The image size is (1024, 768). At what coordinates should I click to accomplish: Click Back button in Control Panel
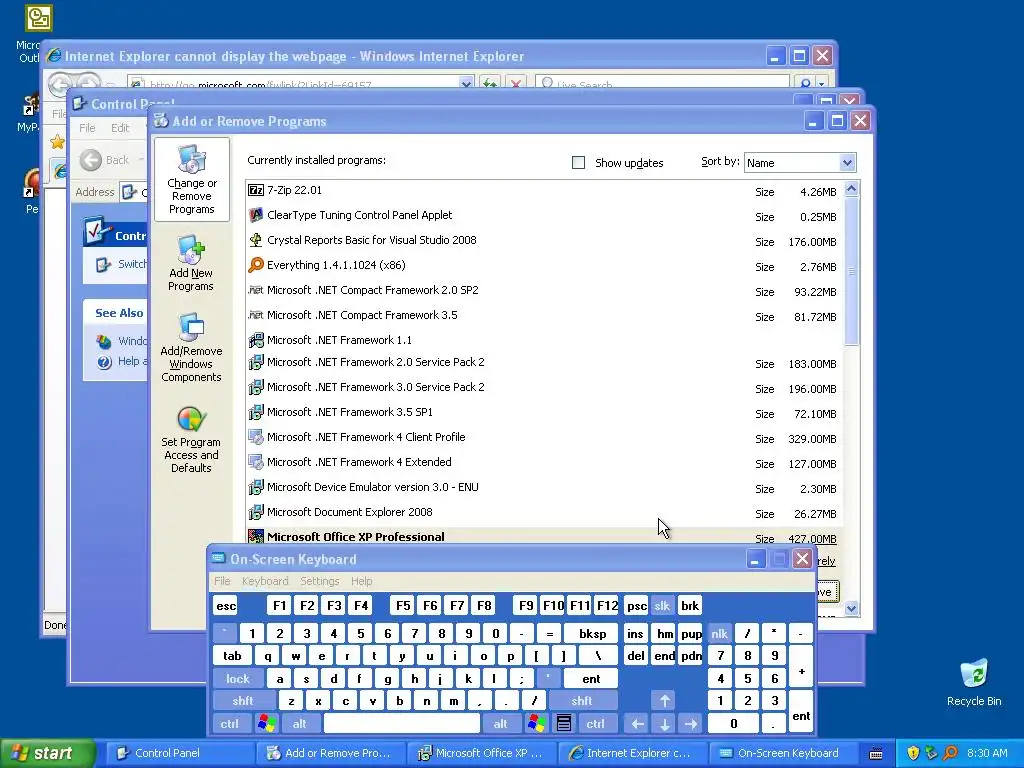(106, 160)
